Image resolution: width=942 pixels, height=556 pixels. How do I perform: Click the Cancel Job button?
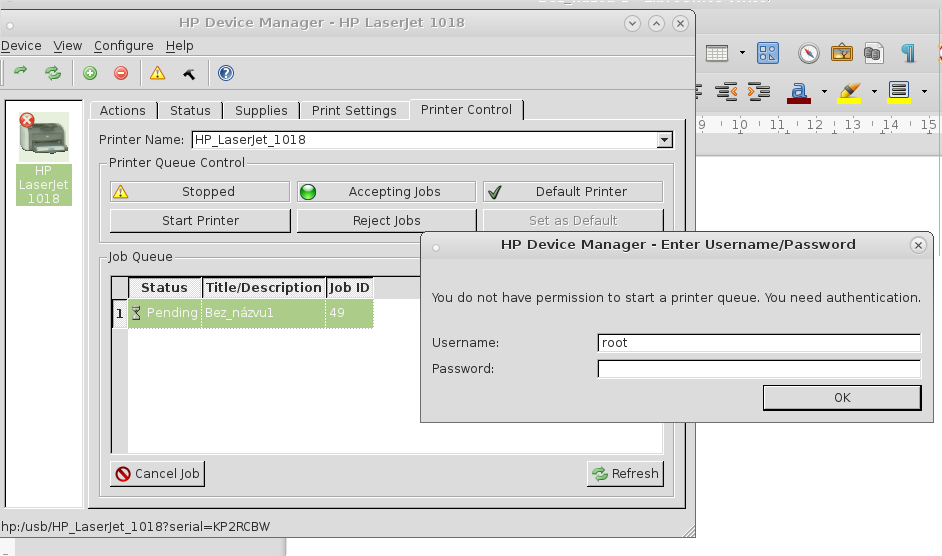[157, 474]
